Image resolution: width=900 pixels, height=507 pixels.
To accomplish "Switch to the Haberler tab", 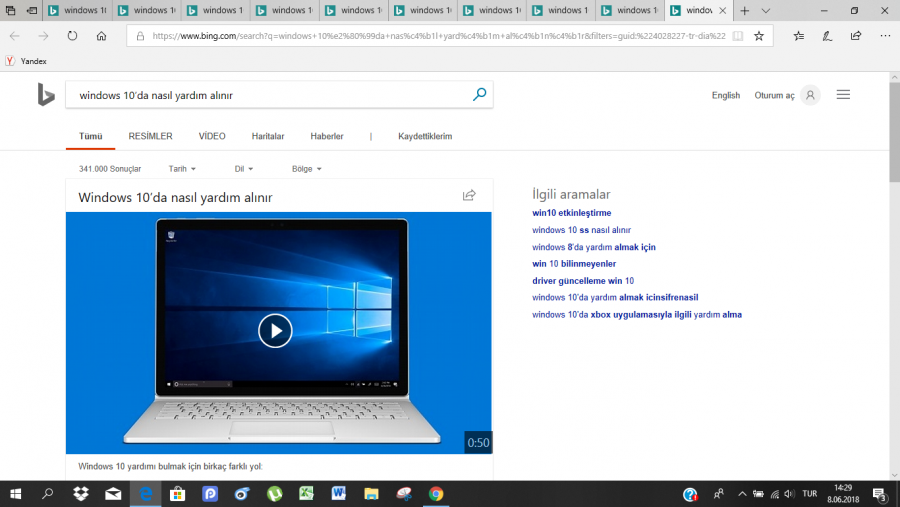I will (x=327, y=136).
